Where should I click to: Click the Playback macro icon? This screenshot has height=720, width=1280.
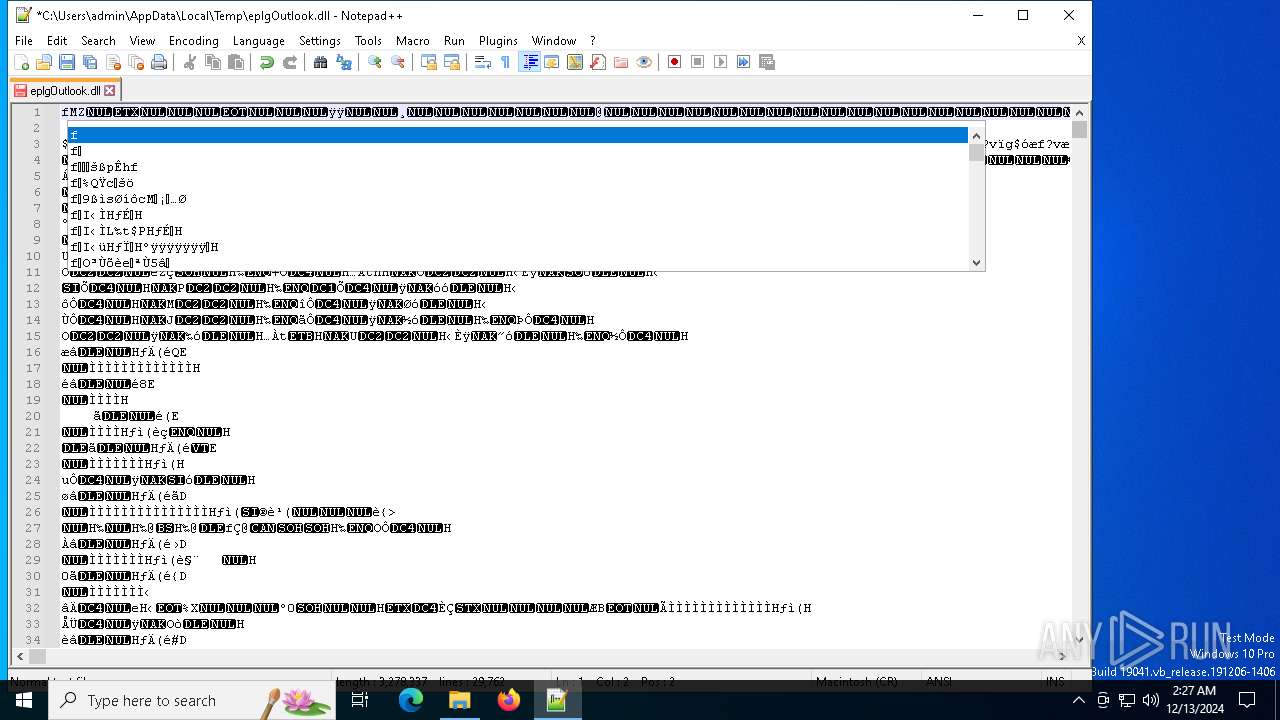(721, 62)
